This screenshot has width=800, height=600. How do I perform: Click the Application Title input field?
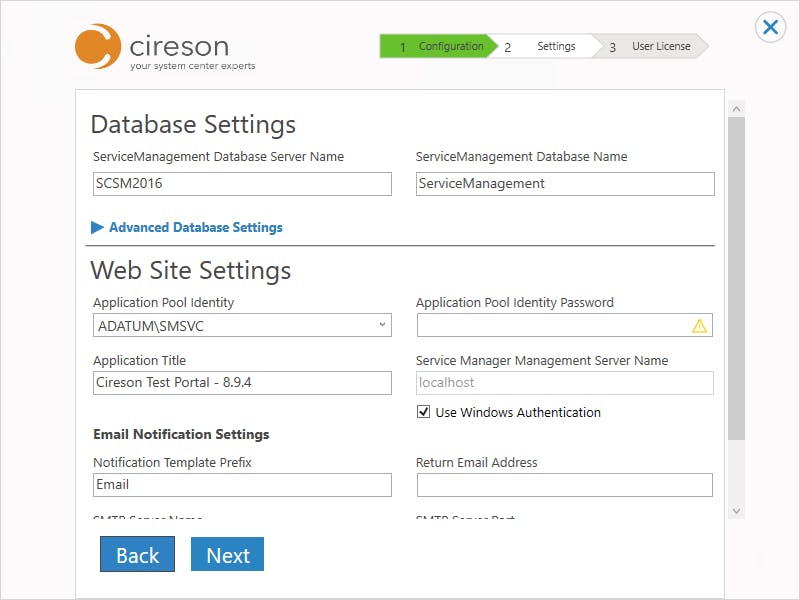[x=242, y=383]
